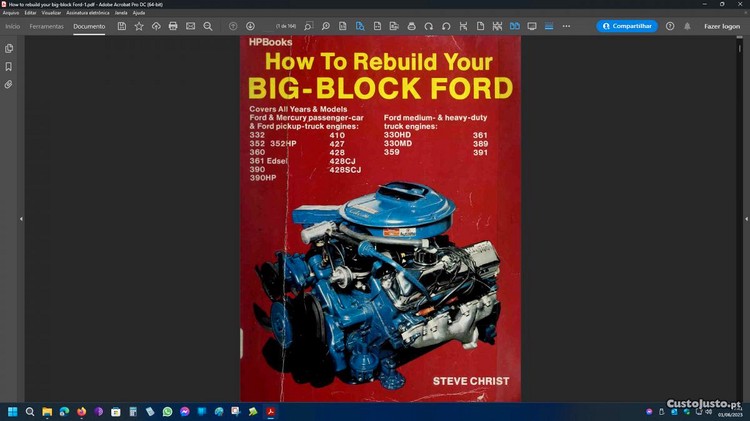The height and width of the screenshot is (421, 750).
Task: Show more tools via three-dots button
Action: pyautogui.click(x=567, y=26)
